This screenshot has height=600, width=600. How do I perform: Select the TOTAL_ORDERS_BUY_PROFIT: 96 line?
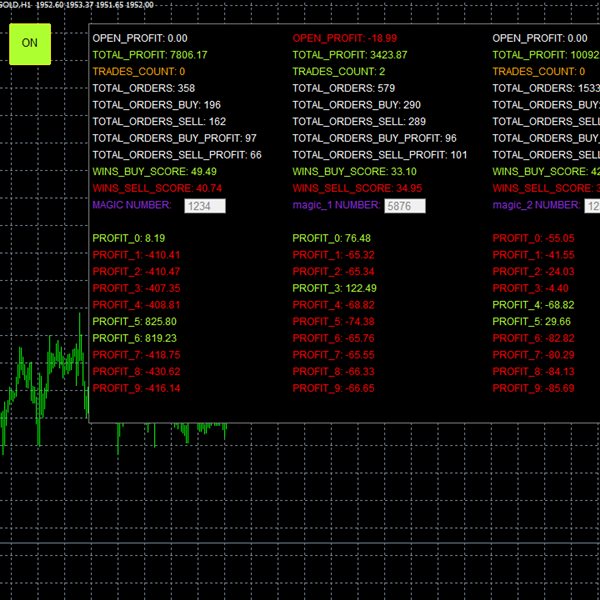[x=374, y=138]
